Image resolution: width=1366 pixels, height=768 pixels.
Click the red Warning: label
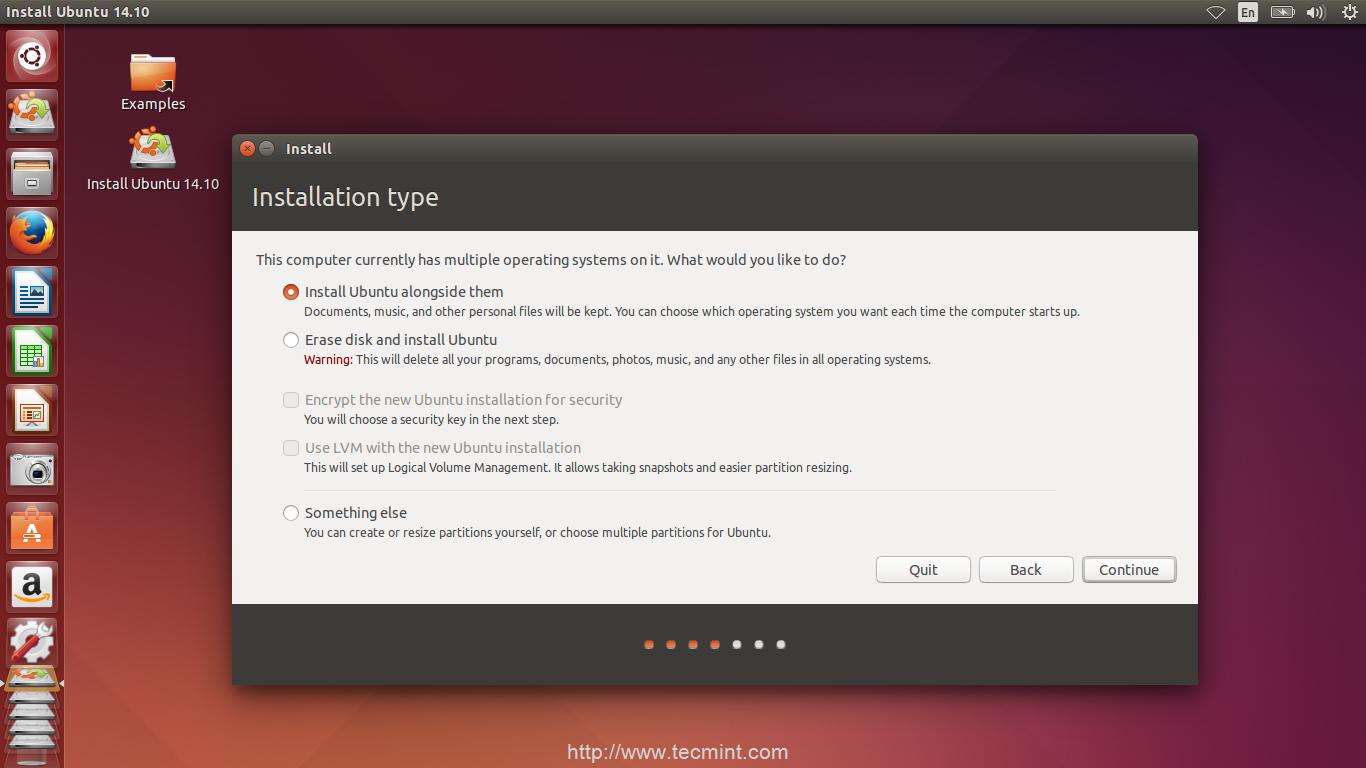click(328, 360)
